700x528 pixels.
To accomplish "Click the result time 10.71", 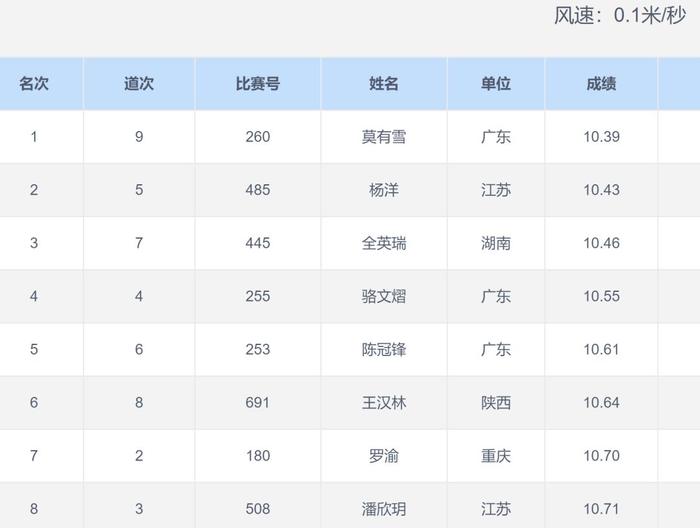I will coord(601,509).
